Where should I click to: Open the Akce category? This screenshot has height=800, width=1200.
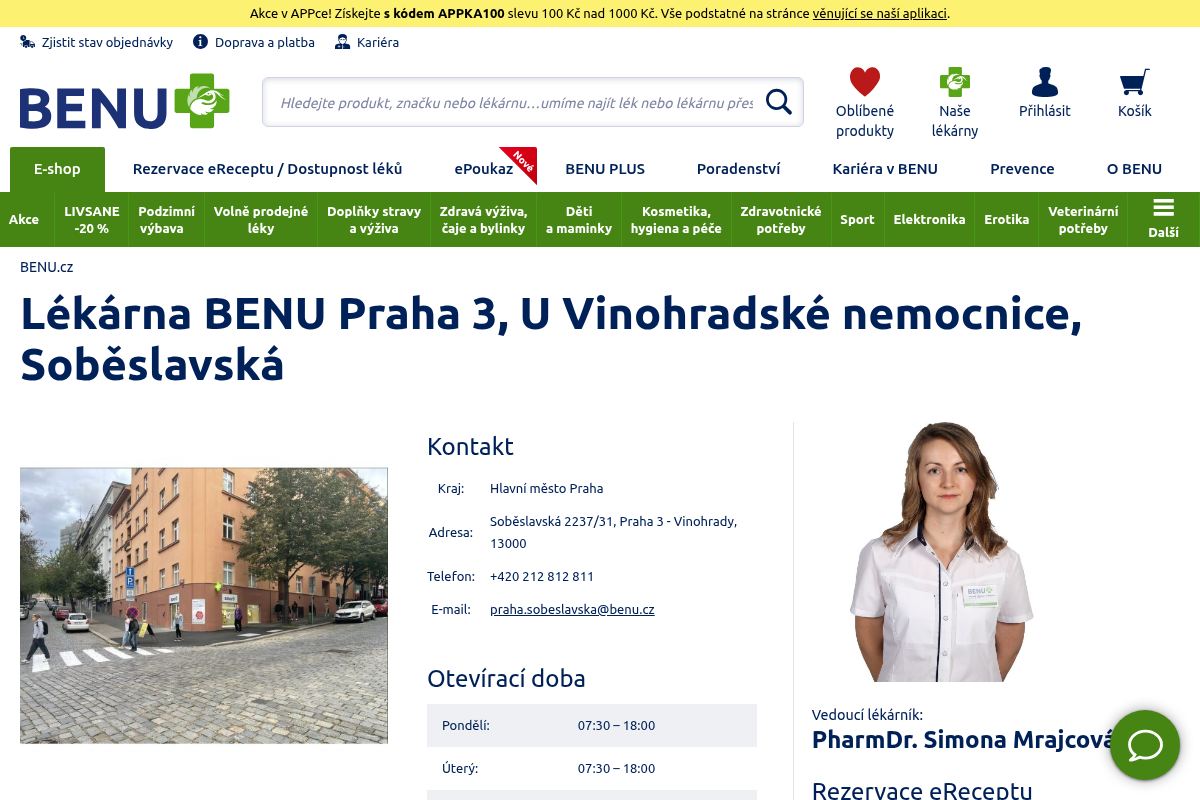(24, 219)
